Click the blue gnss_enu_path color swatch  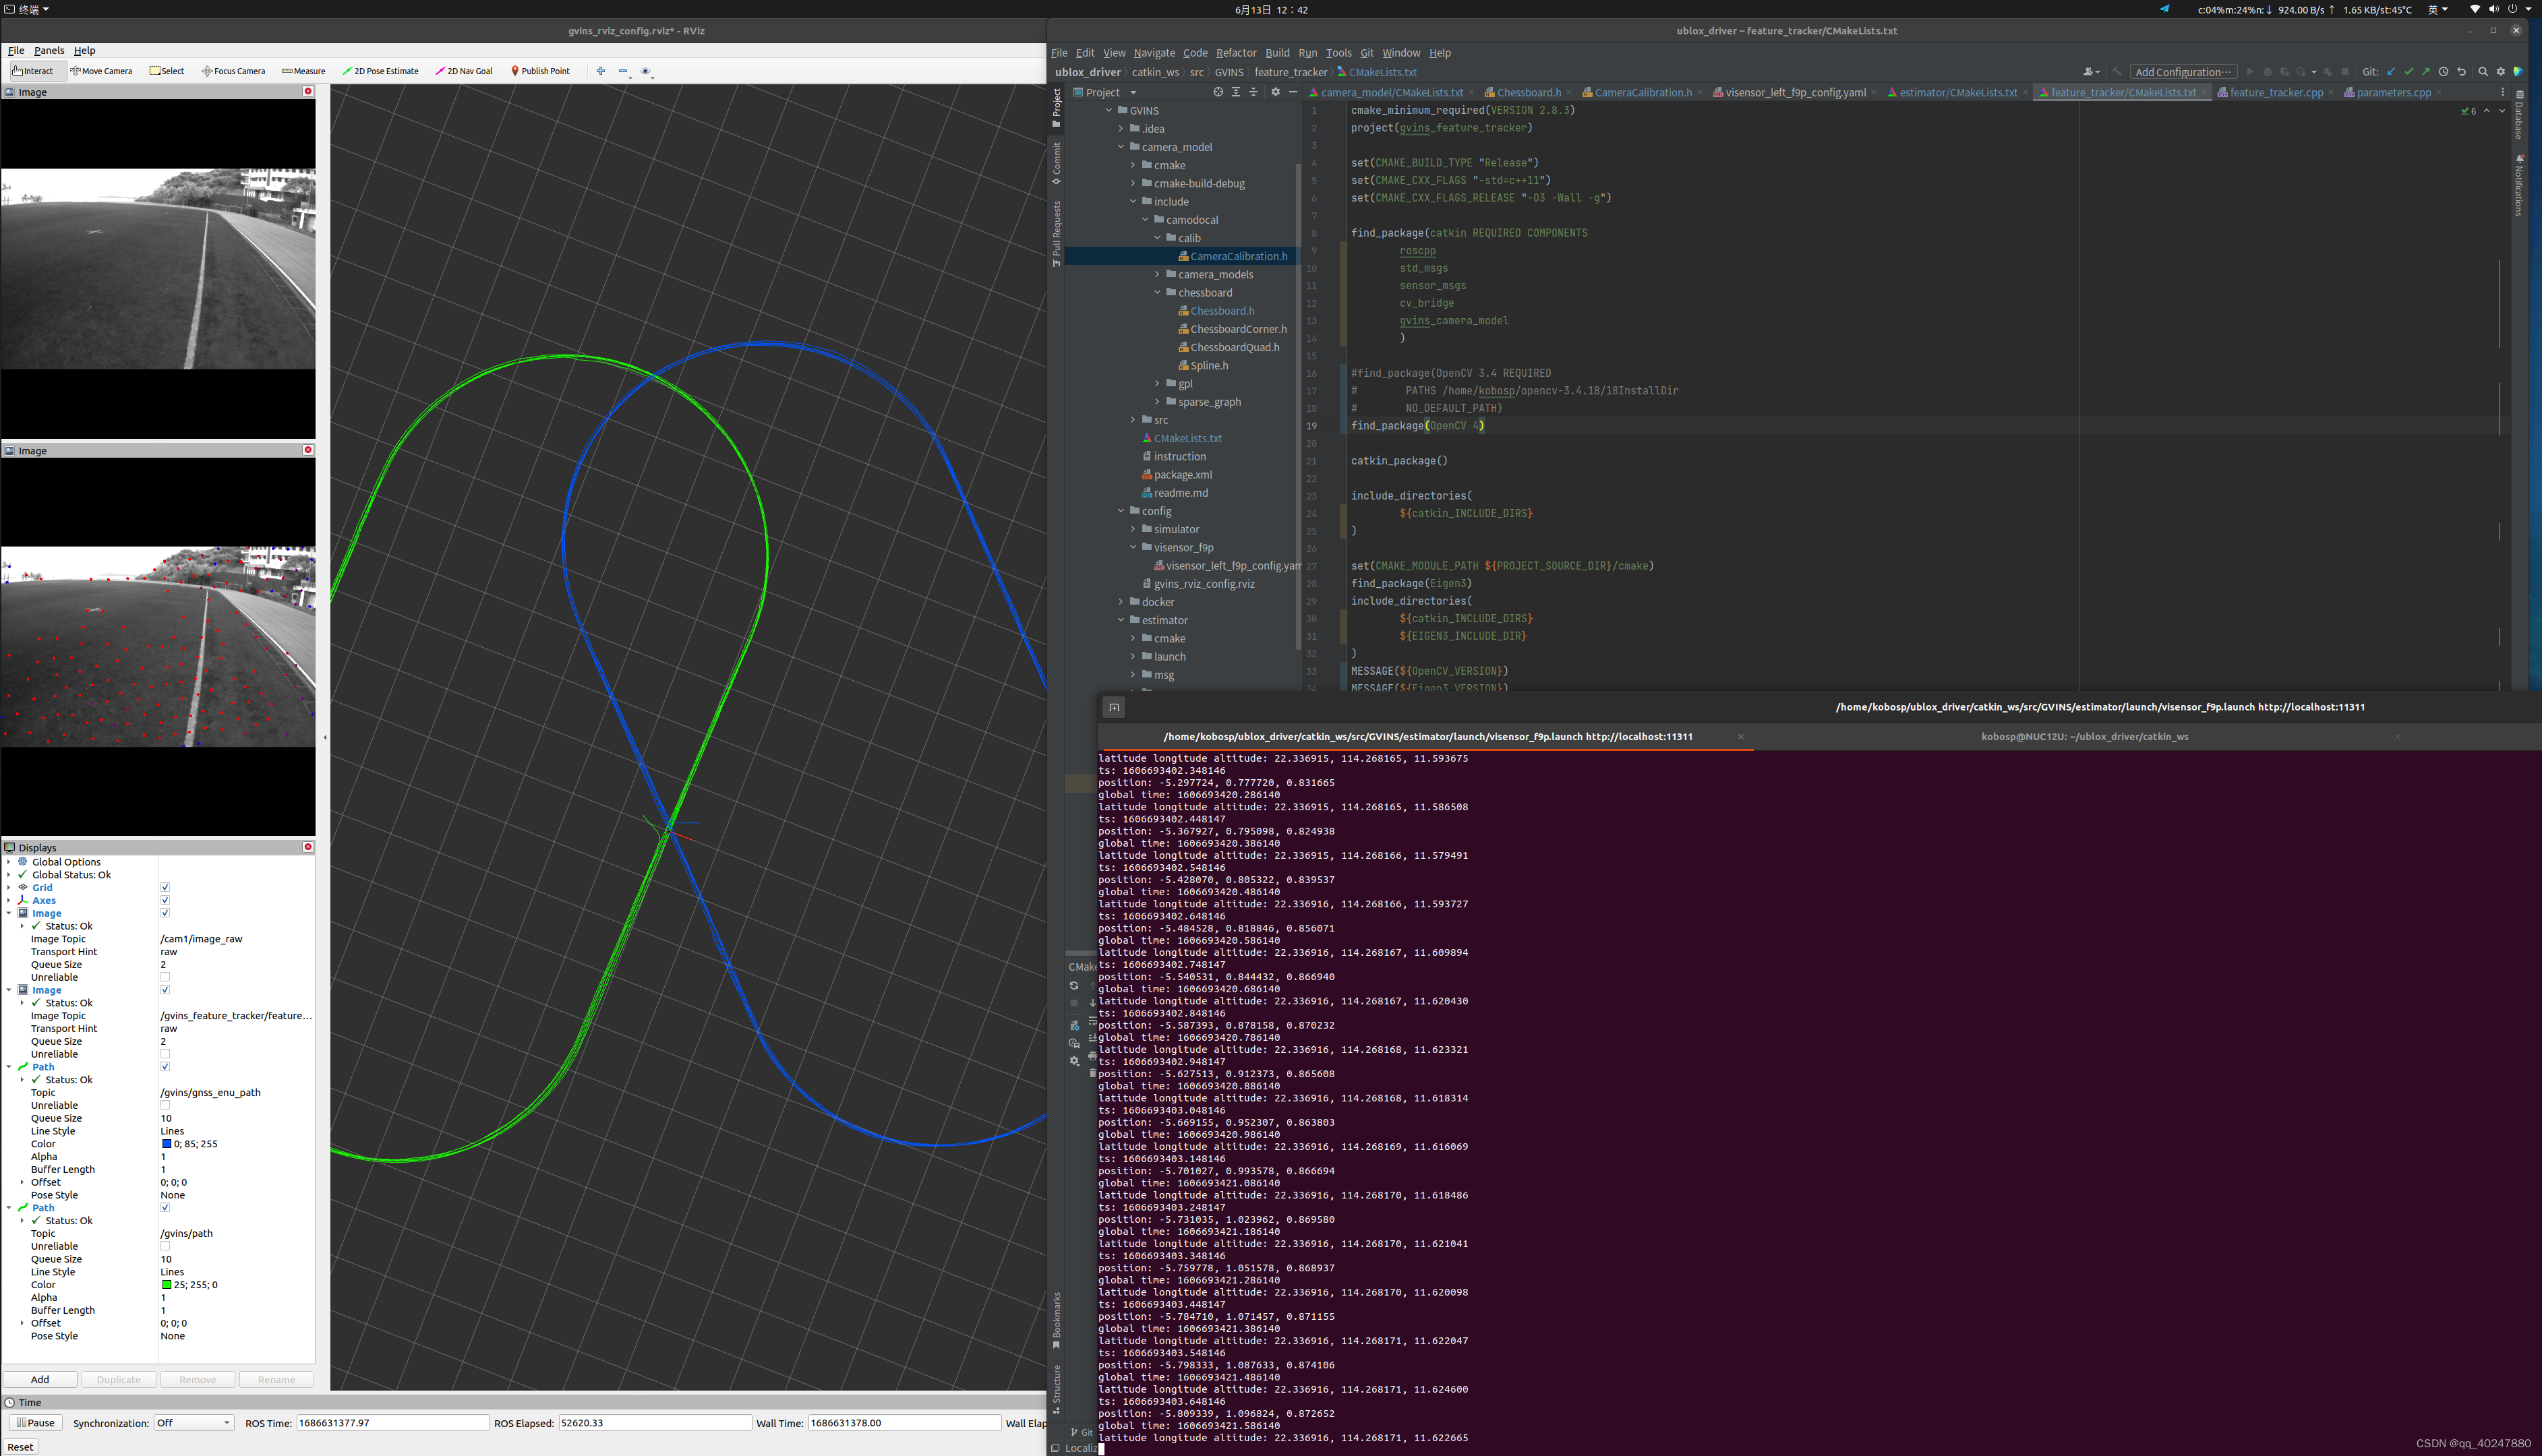point(166,1144)
